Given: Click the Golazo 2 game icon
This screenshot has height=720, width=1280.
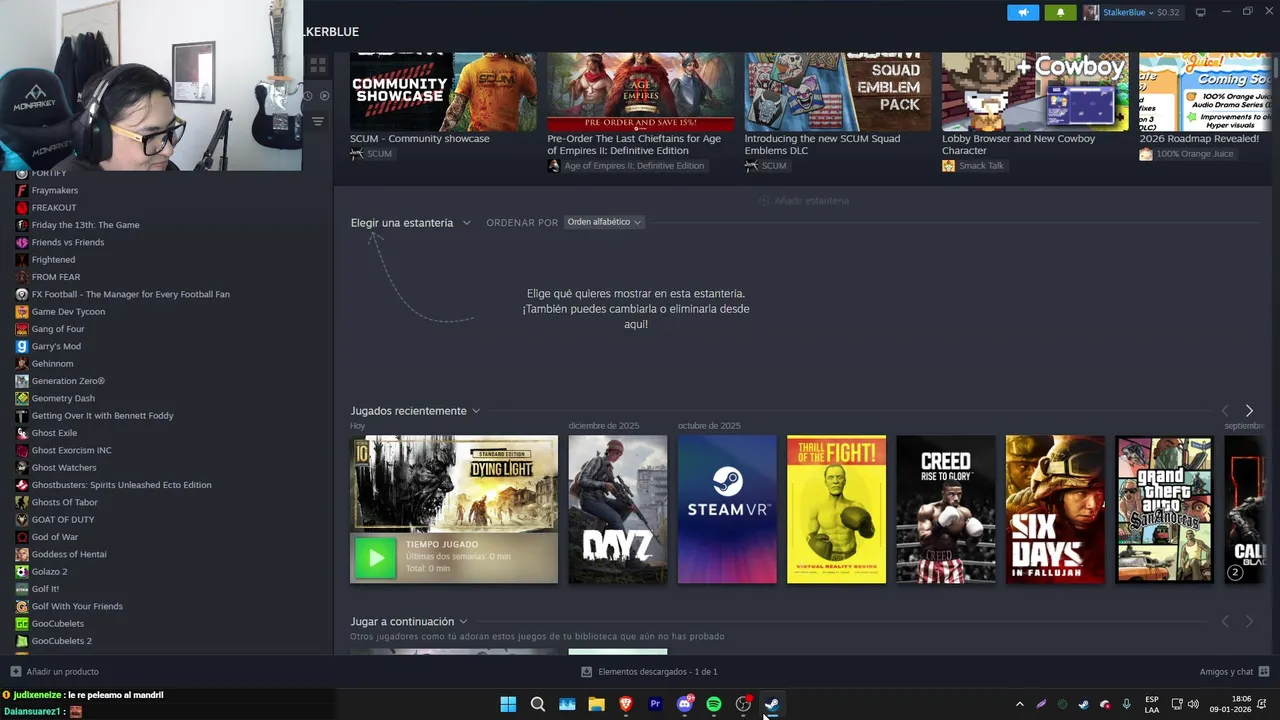Looking at the screenshot, I should (22, 571).
